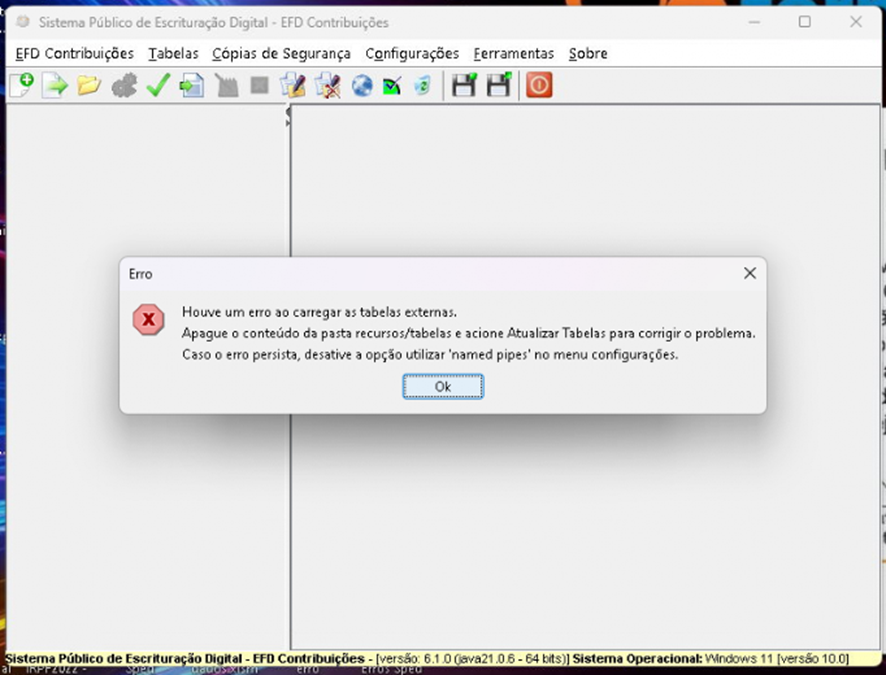The width and height of the screenshot is (886, 675).
Task: Open the Configurações menu
Action: 411,54
